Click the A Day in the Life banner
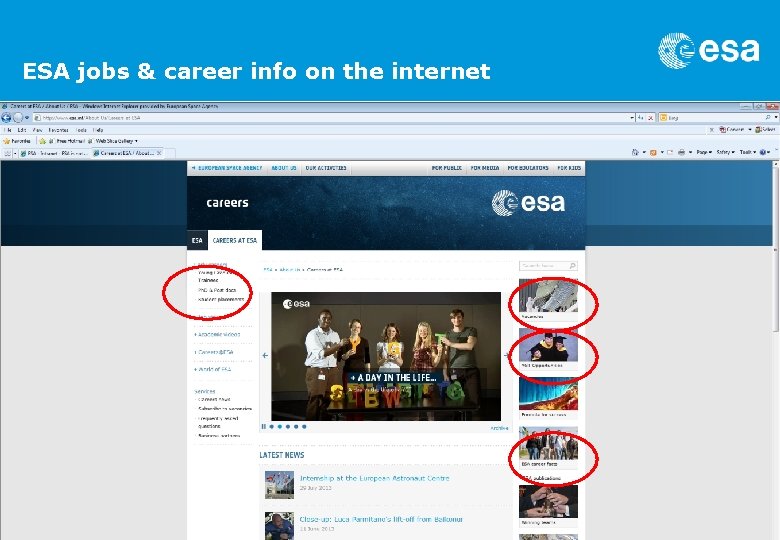Image resolution: width=780 pixels, height=540 pixels. coord(393,377)
